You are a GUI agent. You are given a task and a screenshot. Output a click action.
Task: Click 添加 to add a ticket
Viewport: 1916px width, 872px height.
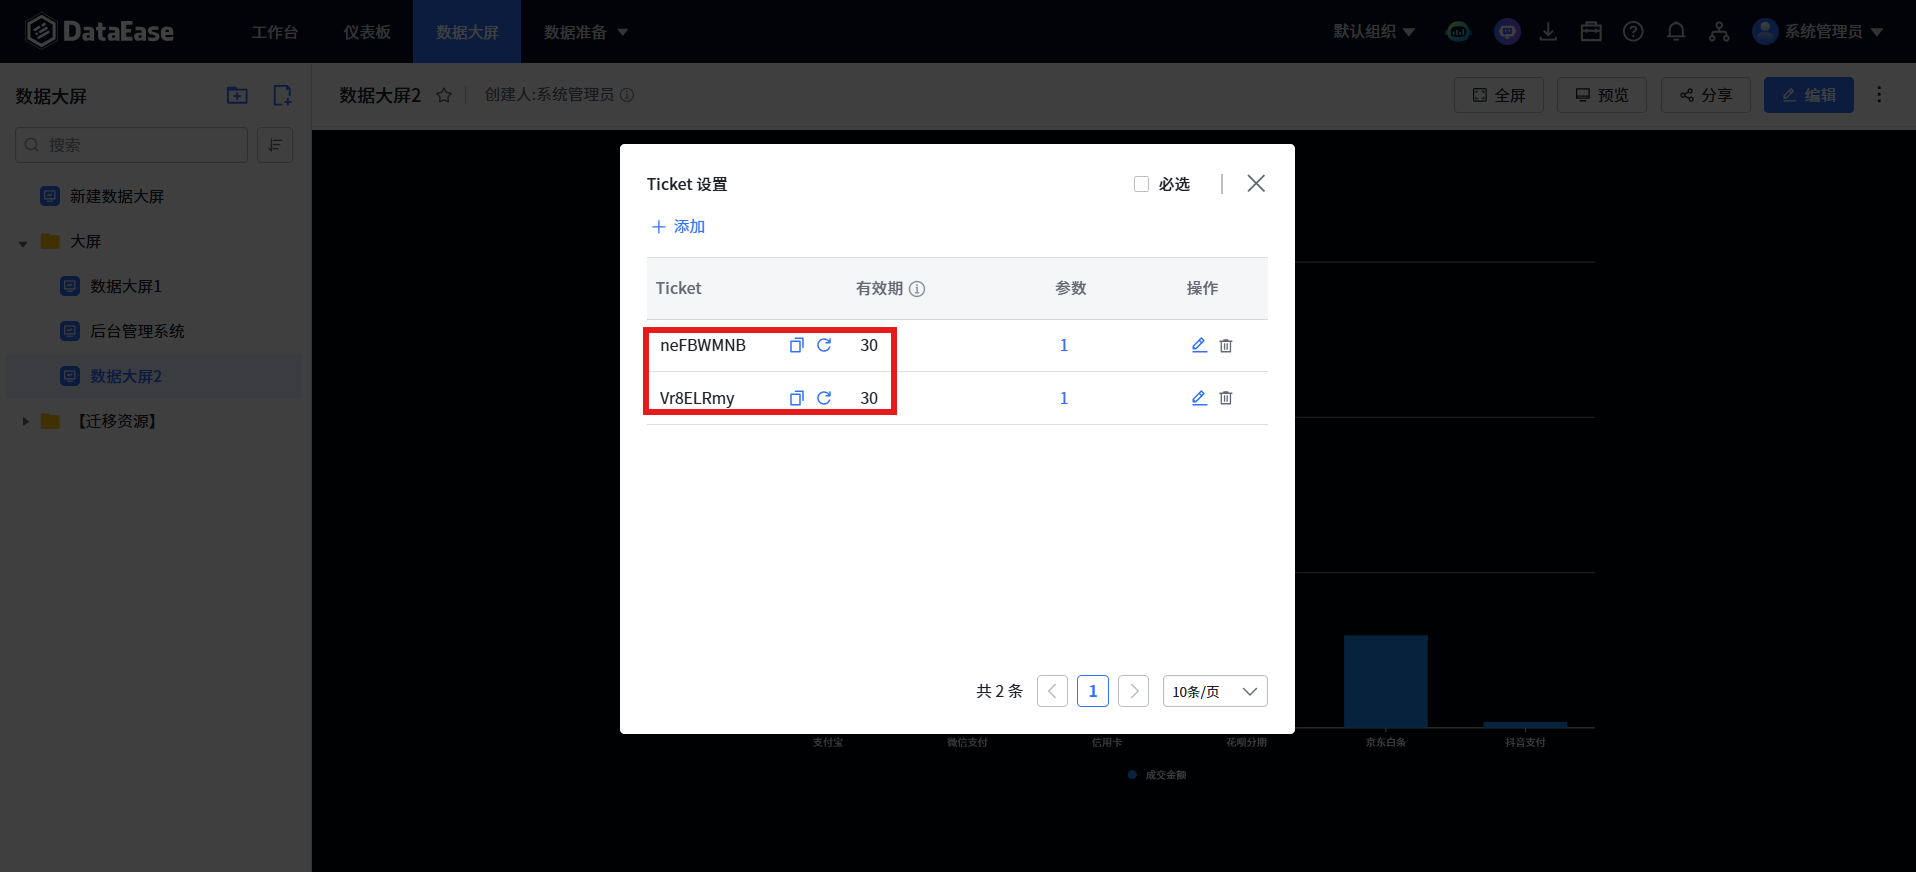pos(678,227)
